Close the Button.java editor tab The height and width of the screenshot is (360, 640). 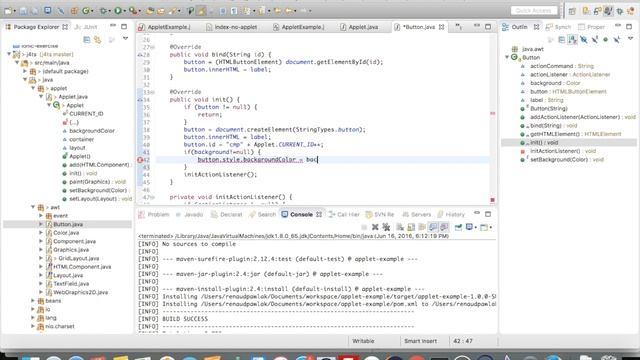[442, 27]
